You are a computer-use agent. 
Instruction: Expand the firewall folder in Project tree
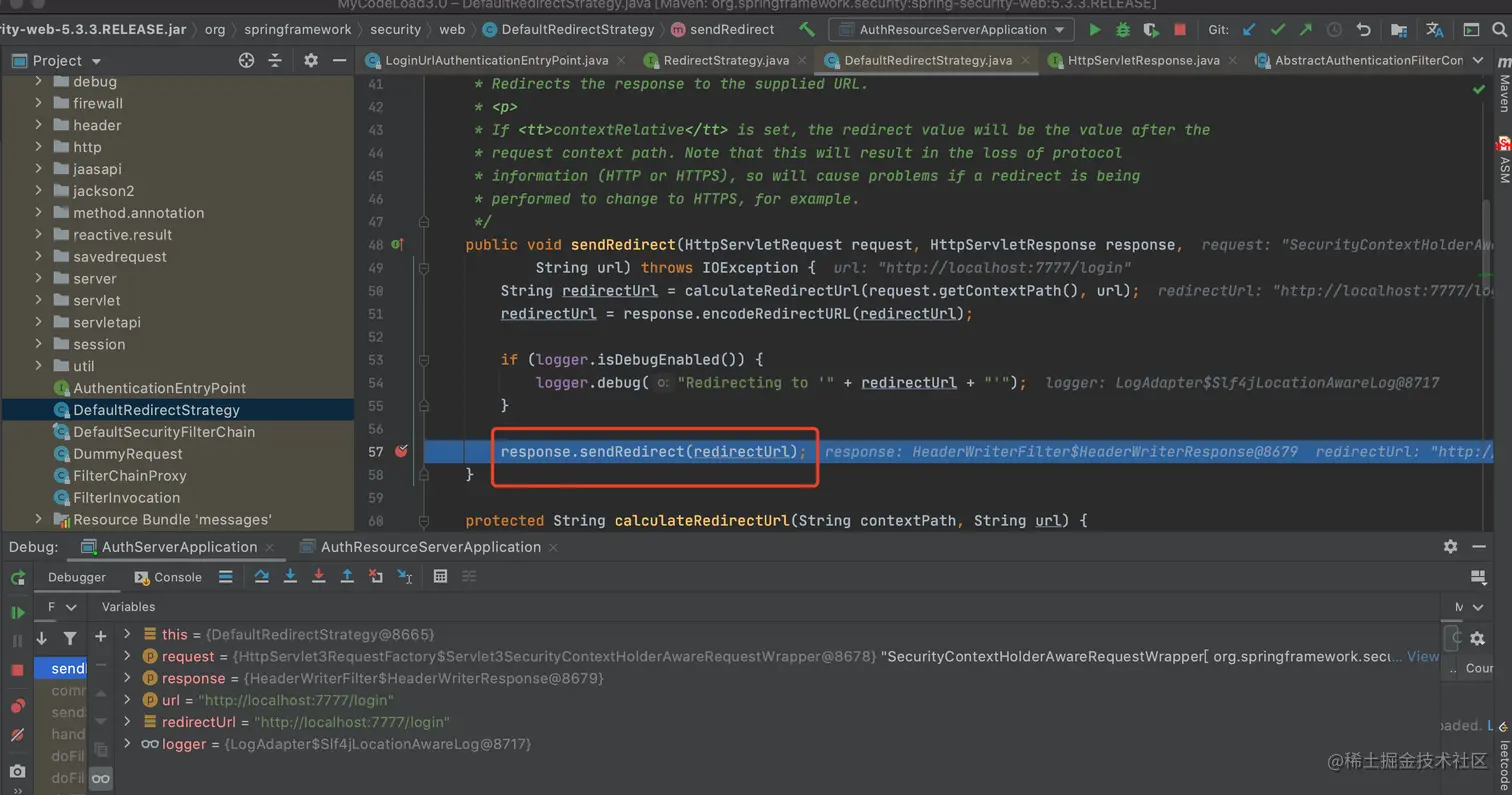pos(38,103)
